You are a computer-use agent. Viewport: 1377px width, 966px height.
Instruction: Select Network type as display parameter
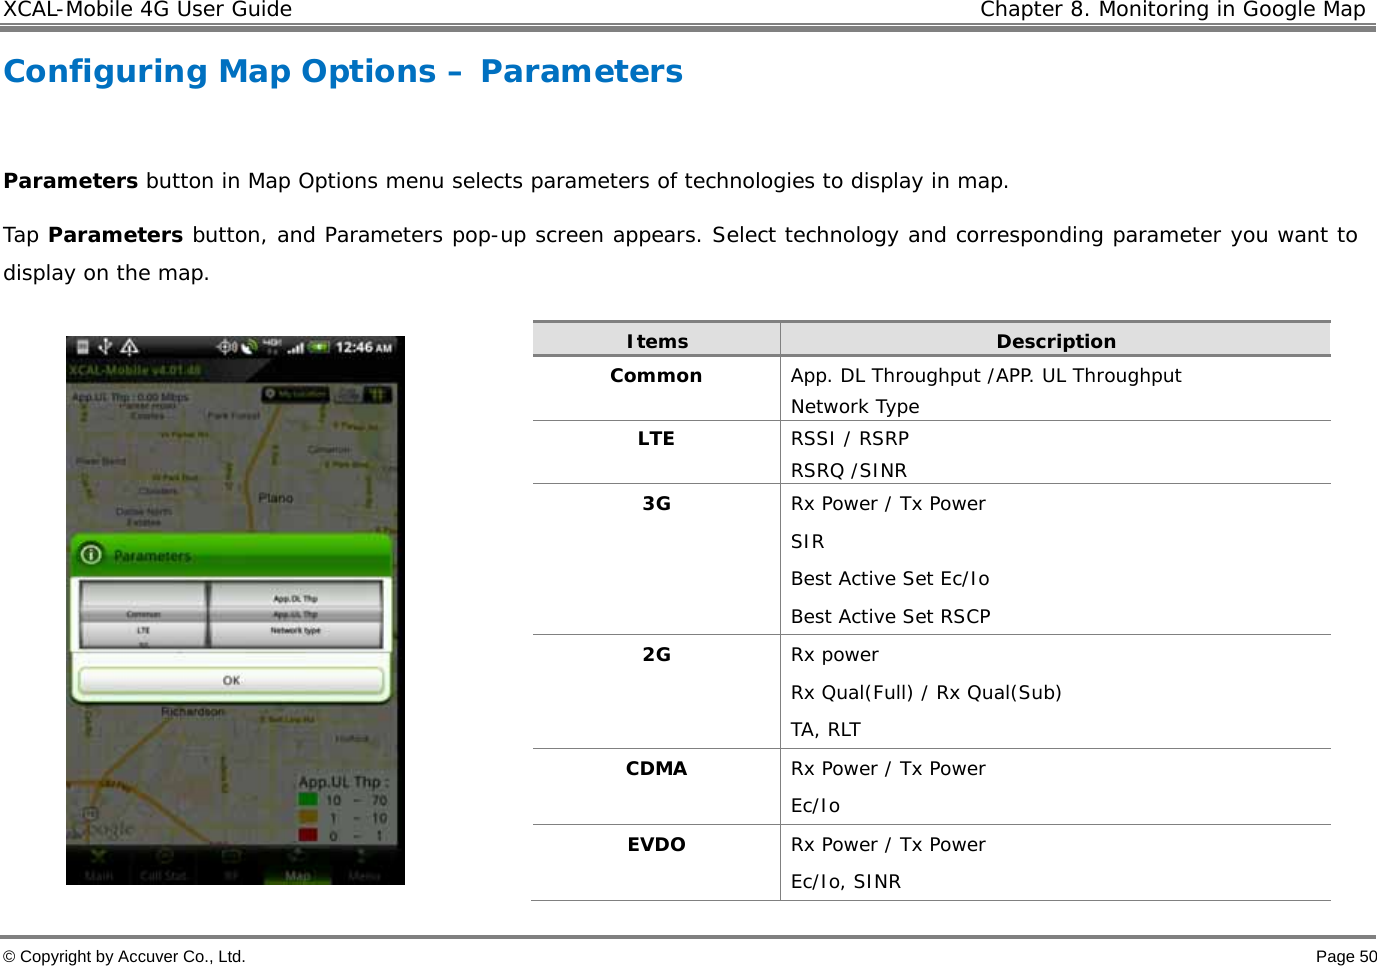(296, 629)
